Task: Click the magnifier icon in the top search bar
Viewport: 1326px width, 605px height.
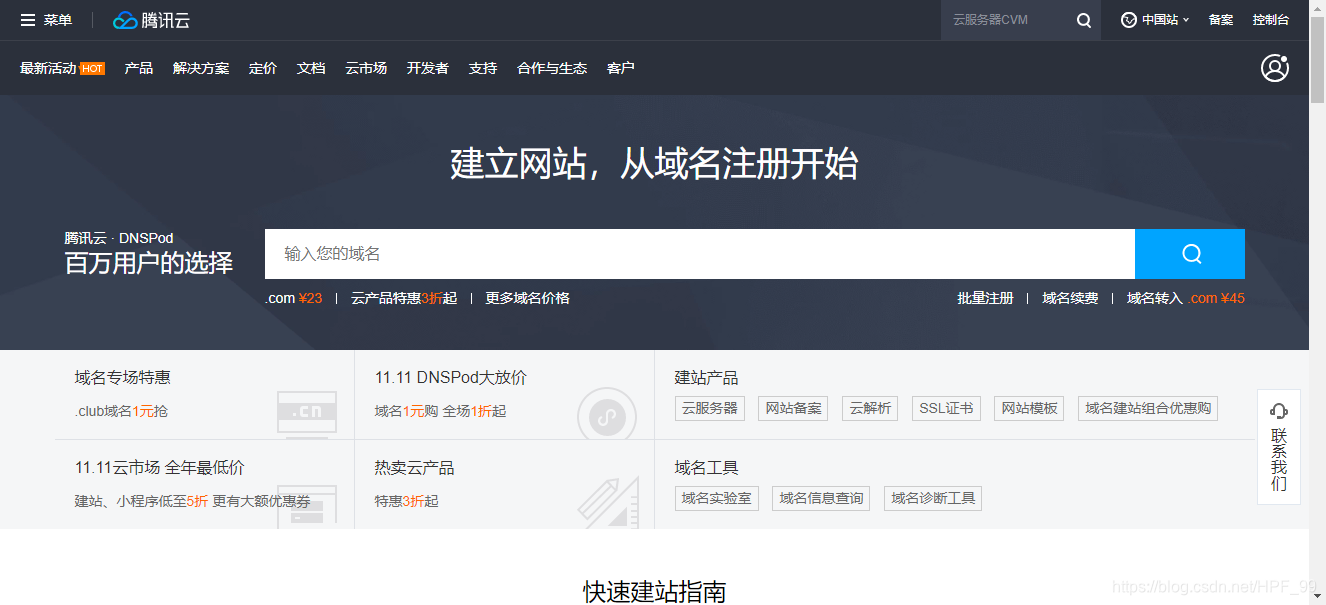Action: [x=1083, y=19]
